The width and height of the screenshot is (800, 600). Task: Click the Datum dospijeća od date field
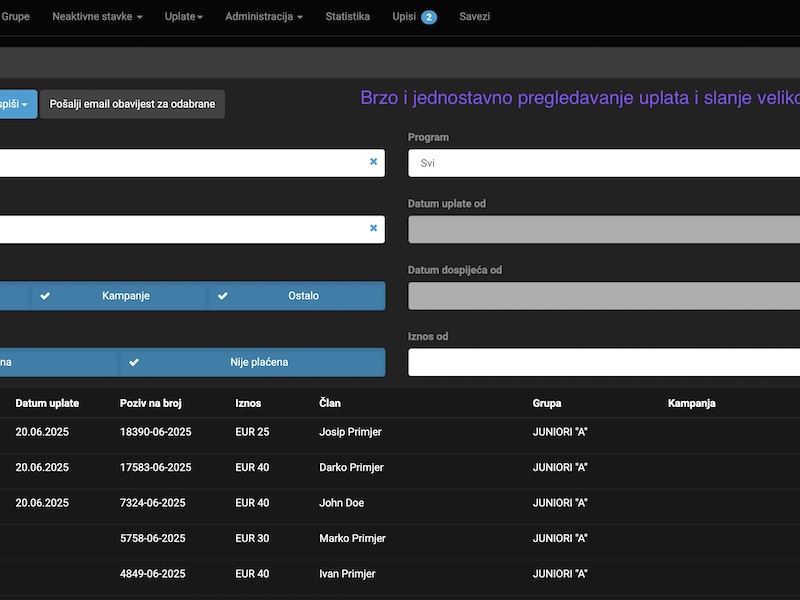[604, 296]
